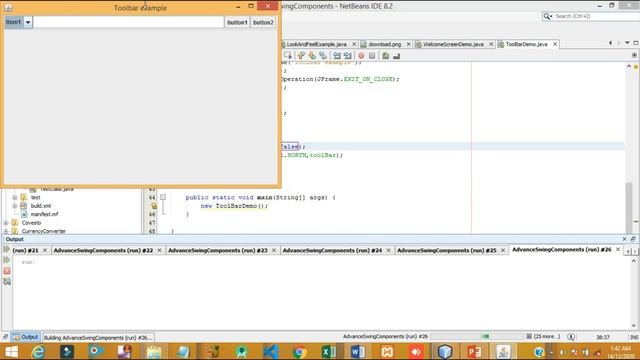640x360 pixels.
Task: Open PowerPoint from the taskbar
Action: point(474,351)
